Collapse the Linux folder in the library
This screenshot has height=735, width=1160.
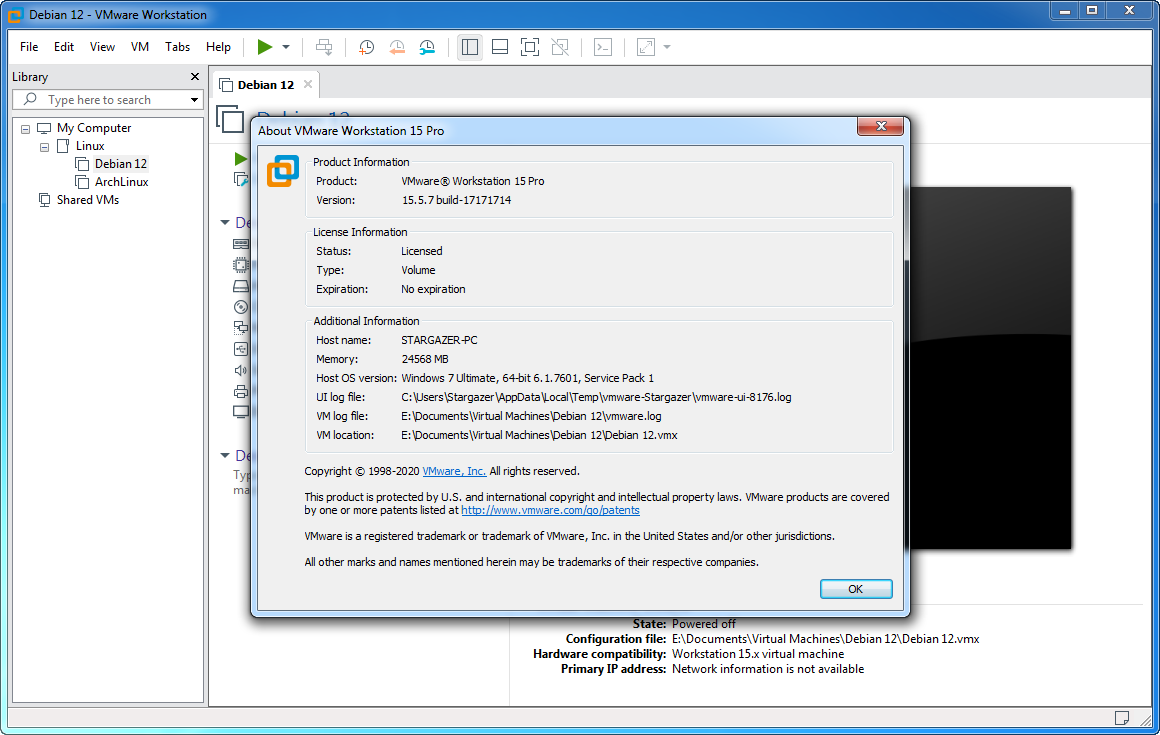(x=44, y=146)
